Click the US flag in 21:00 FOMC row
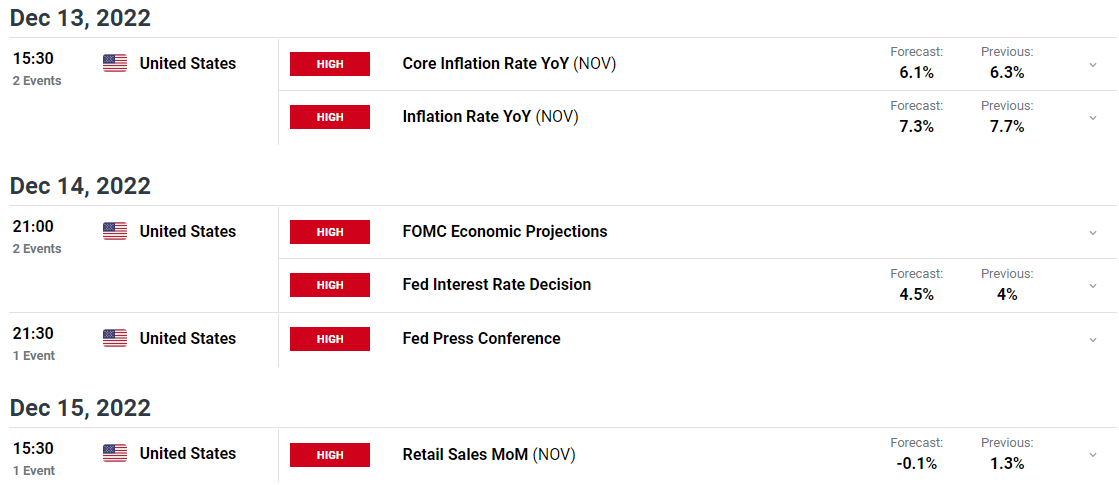 [115, 231]
